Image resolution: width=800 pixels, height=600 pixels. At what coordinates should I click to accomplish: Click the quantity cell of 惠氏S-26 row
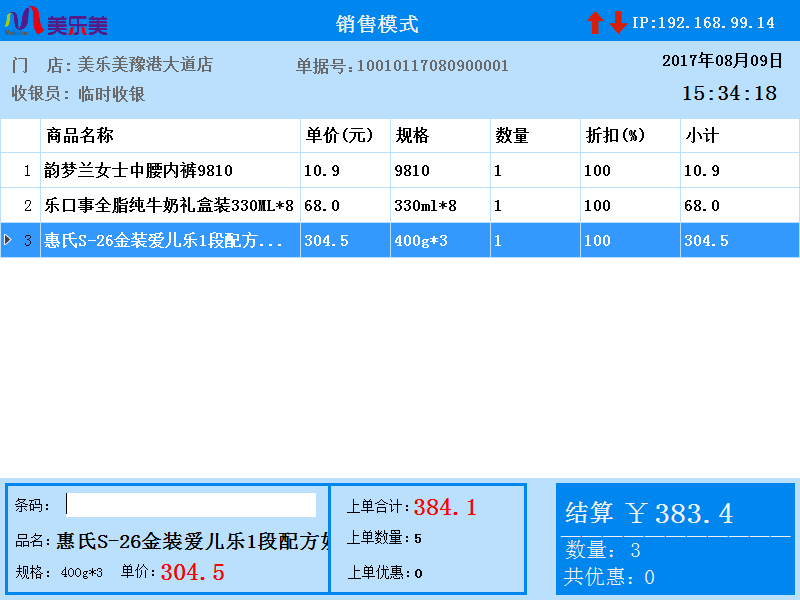tap(535, 240)
